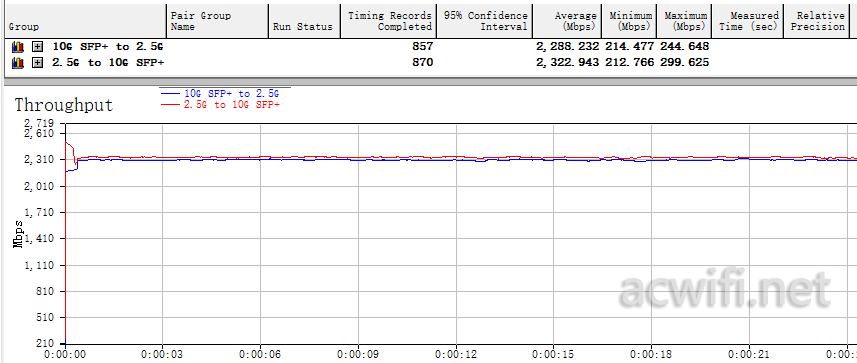Image resolution: width=857 pixels, height=363 pixels.
Task: Click average value 2,288.232
Action: click(x=568, y=46)
